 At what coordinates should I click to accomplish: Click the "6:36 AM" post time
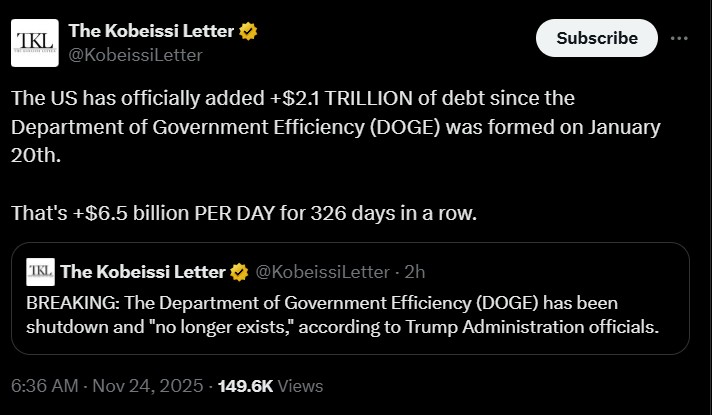(43, 386)
